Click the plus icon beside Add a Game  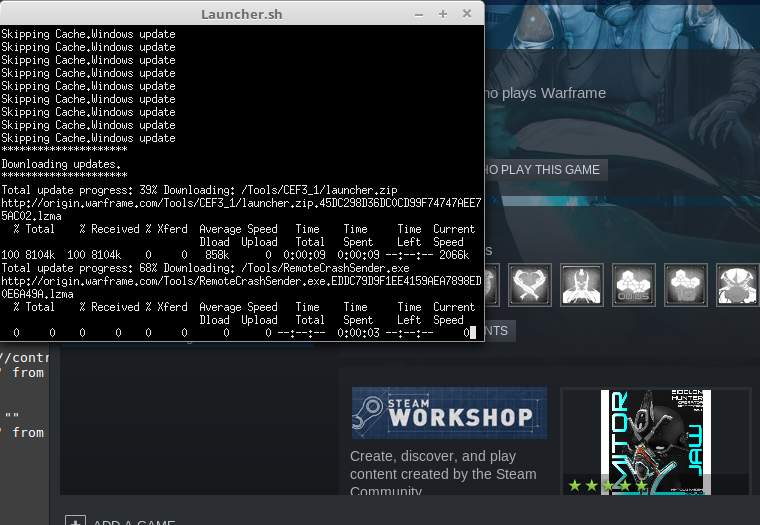tap(75, 521)
